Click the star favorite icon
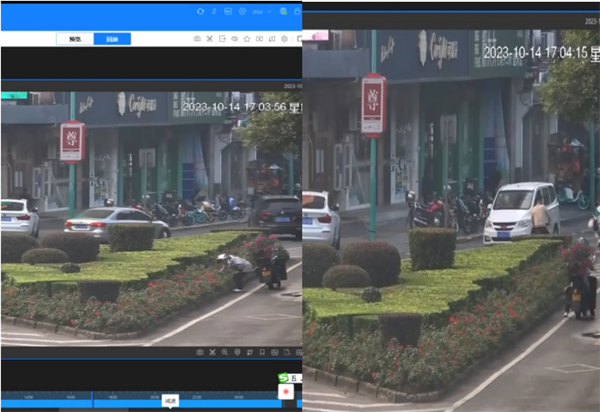600x412 pixels. pyautogui.click(x=247, y=39)
